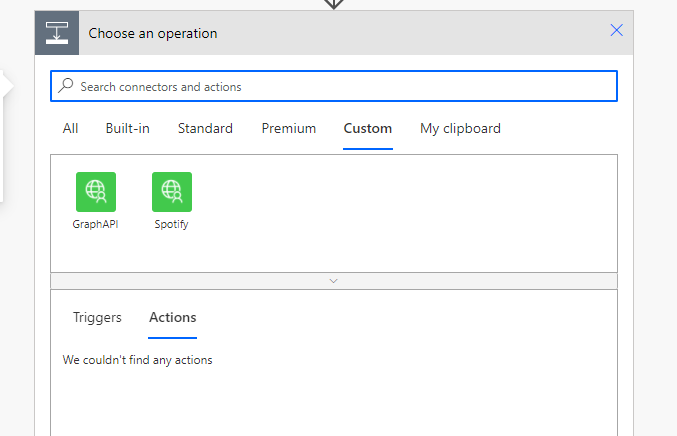Select the Spotify custom connector icon
Viewport: 677px width, 436px height.
pos(172,192)
